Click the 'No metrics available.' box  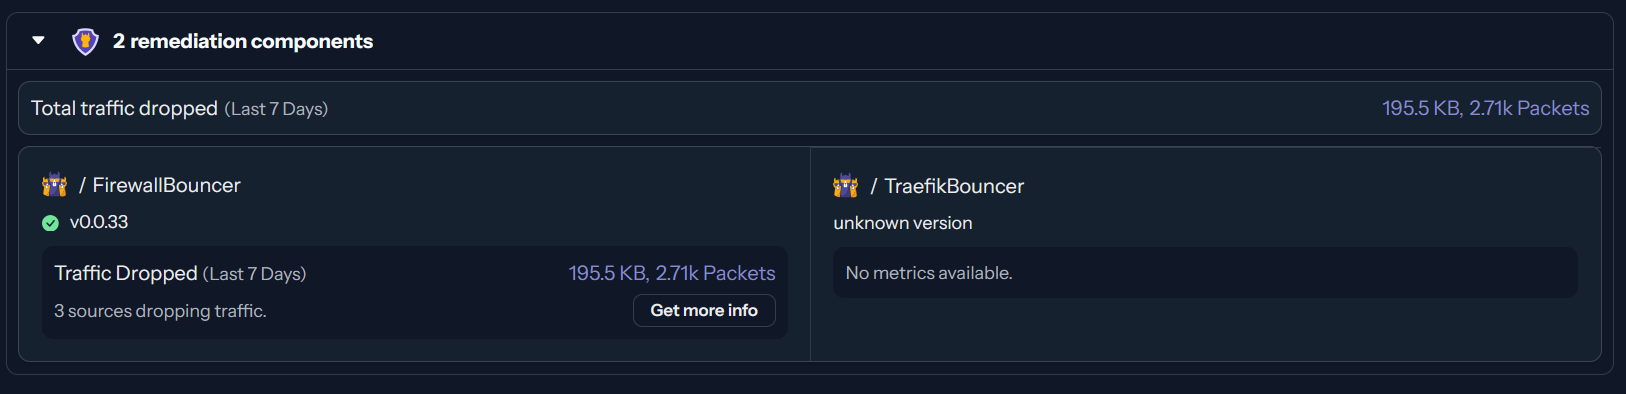1205,273
